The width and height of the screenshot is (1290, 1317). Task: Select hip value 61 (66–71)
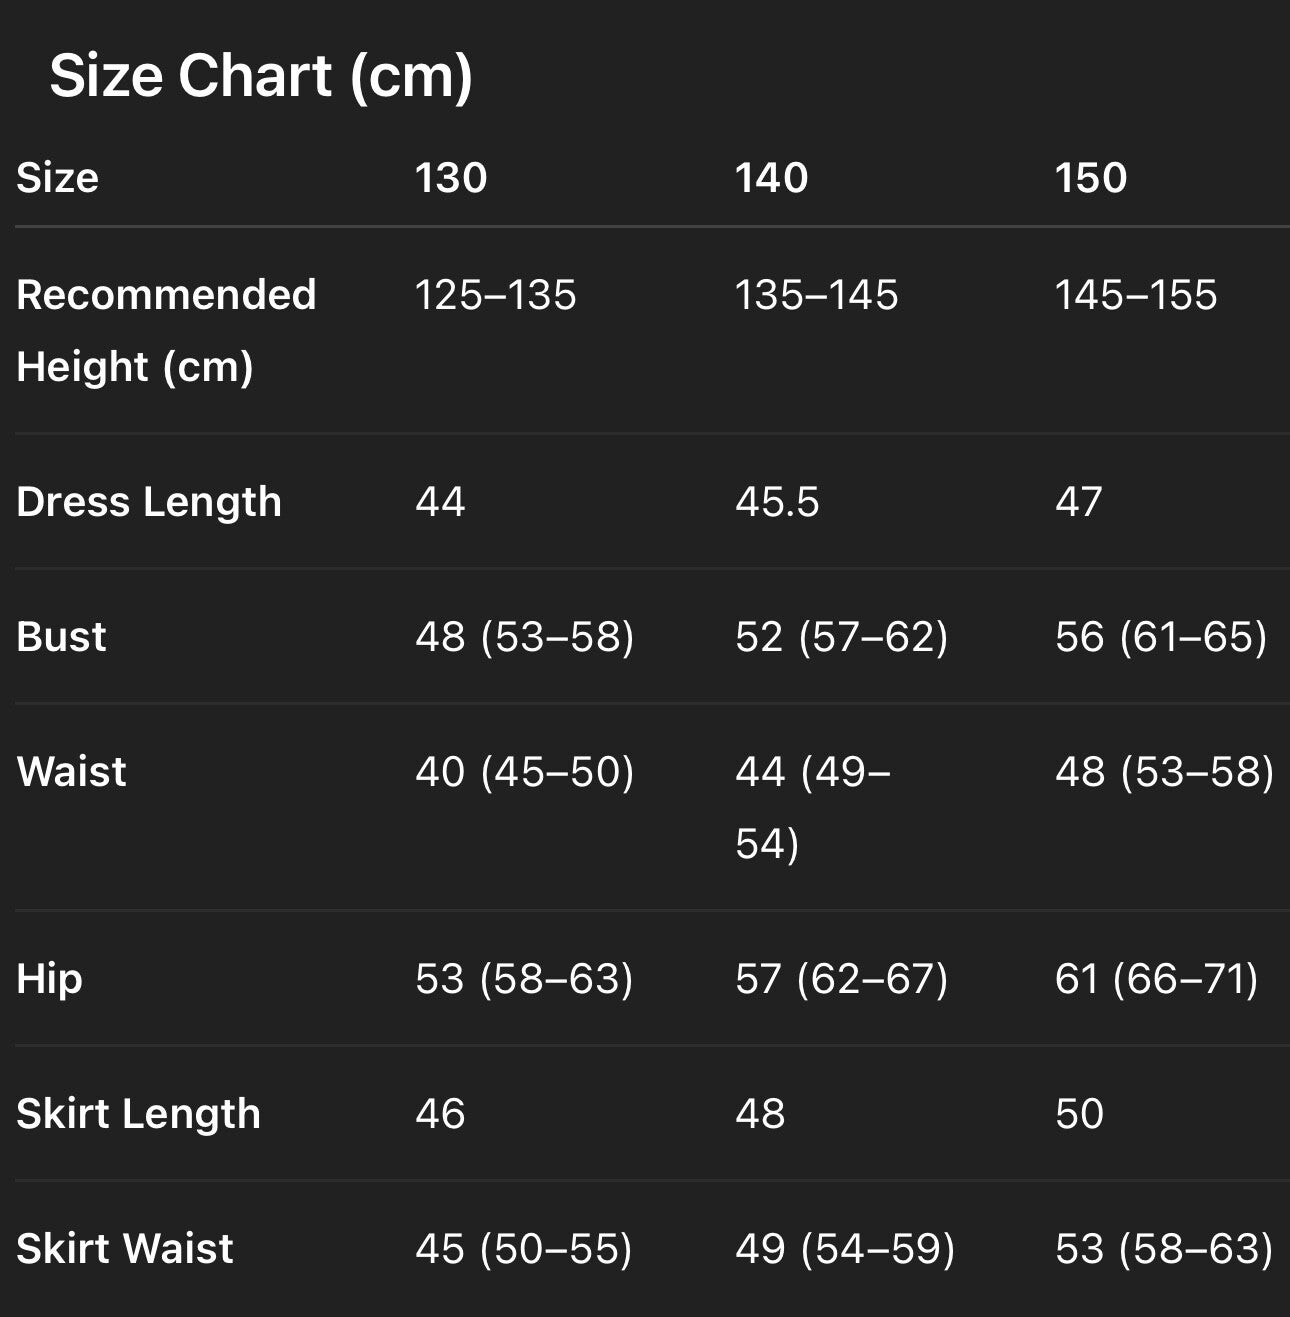point(1156,979)
